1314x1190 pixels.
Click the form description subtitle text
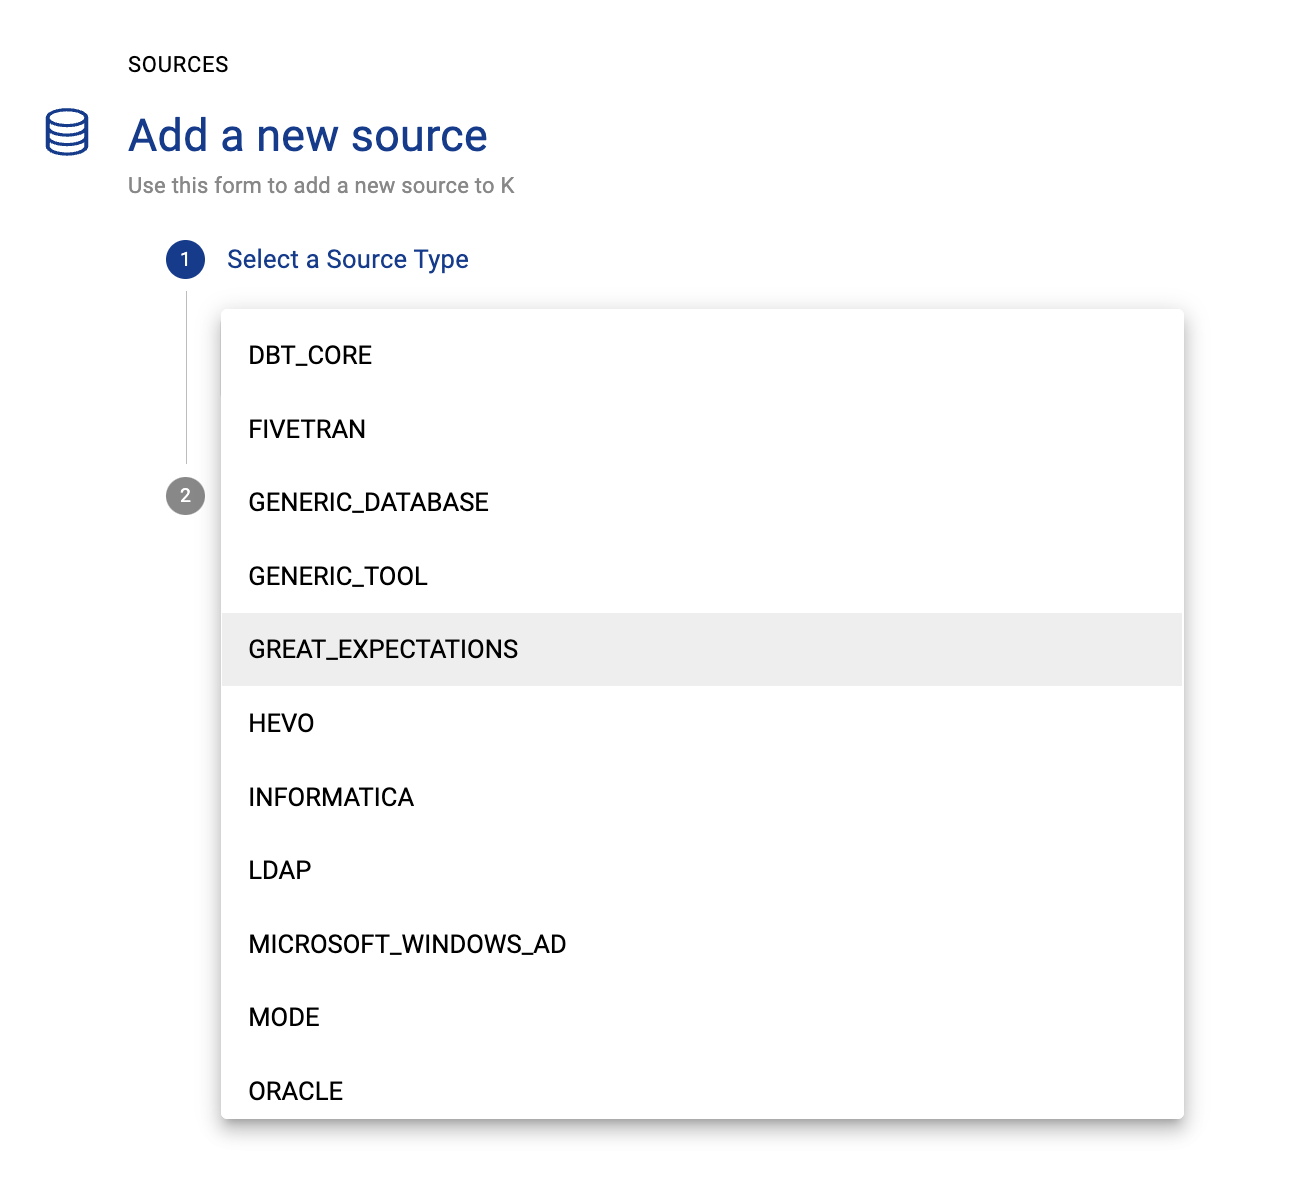click(321, 186)
